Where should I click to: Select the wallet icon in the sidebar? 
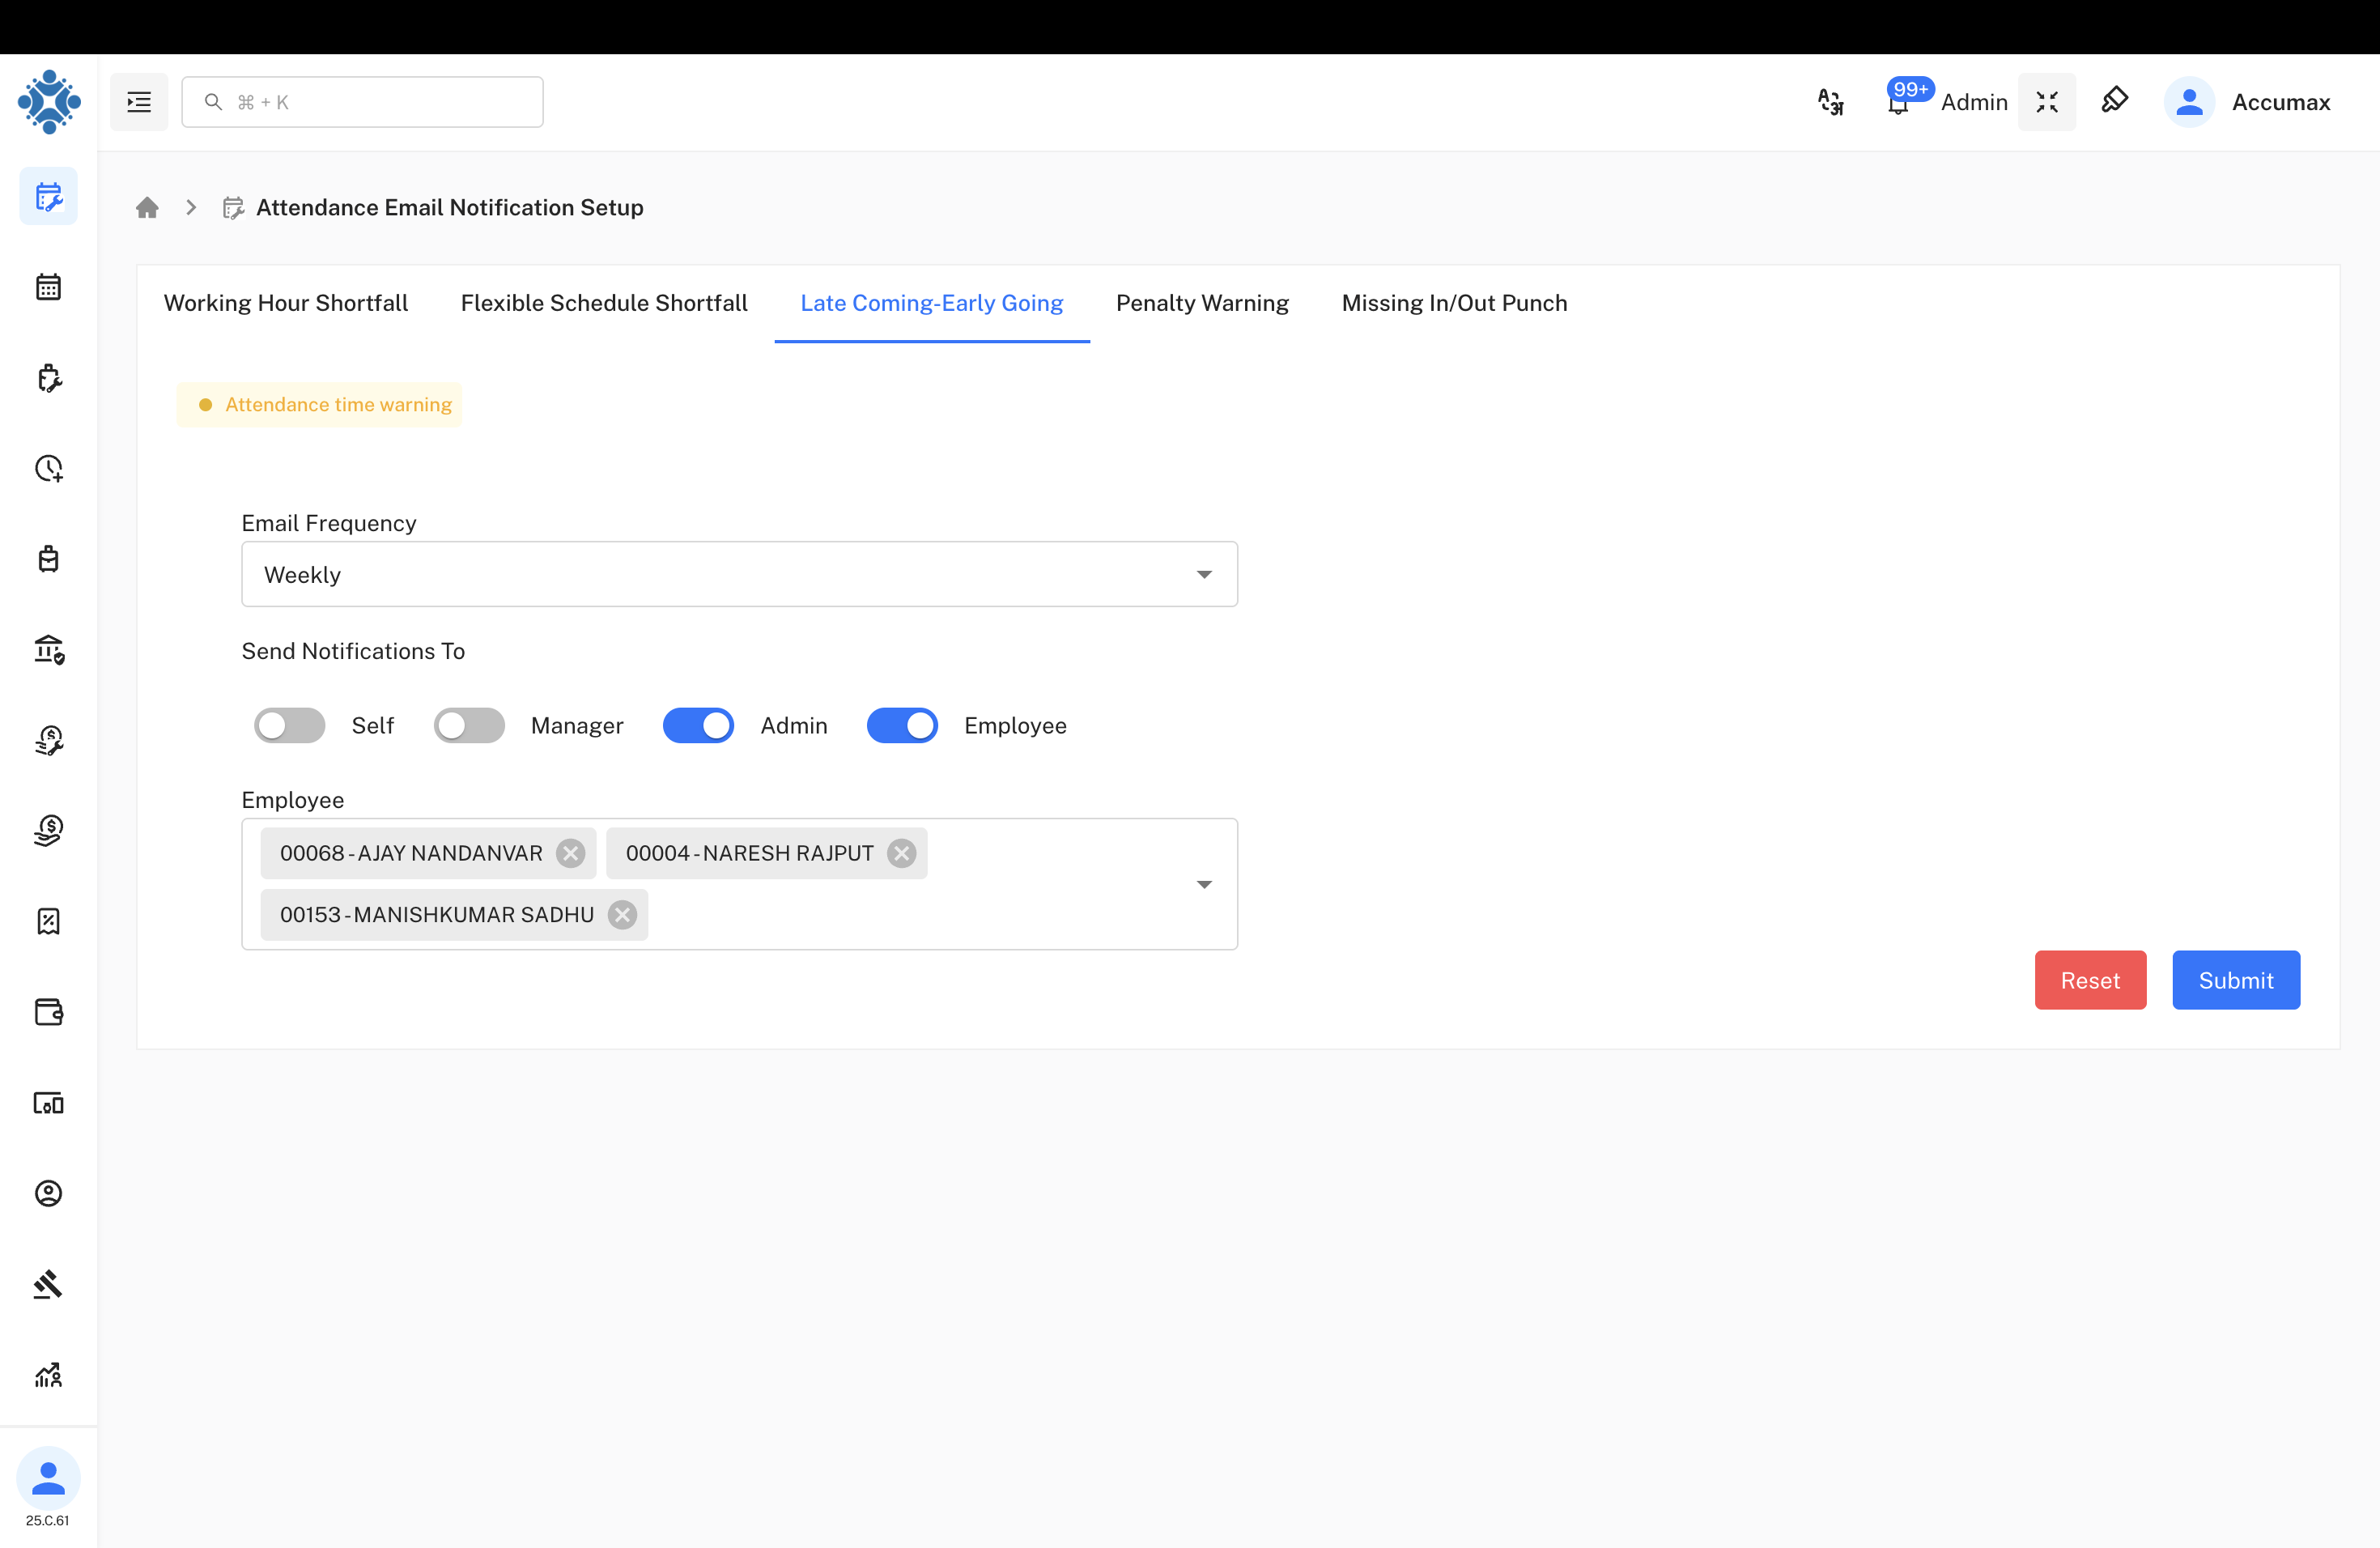point(48,1012)
